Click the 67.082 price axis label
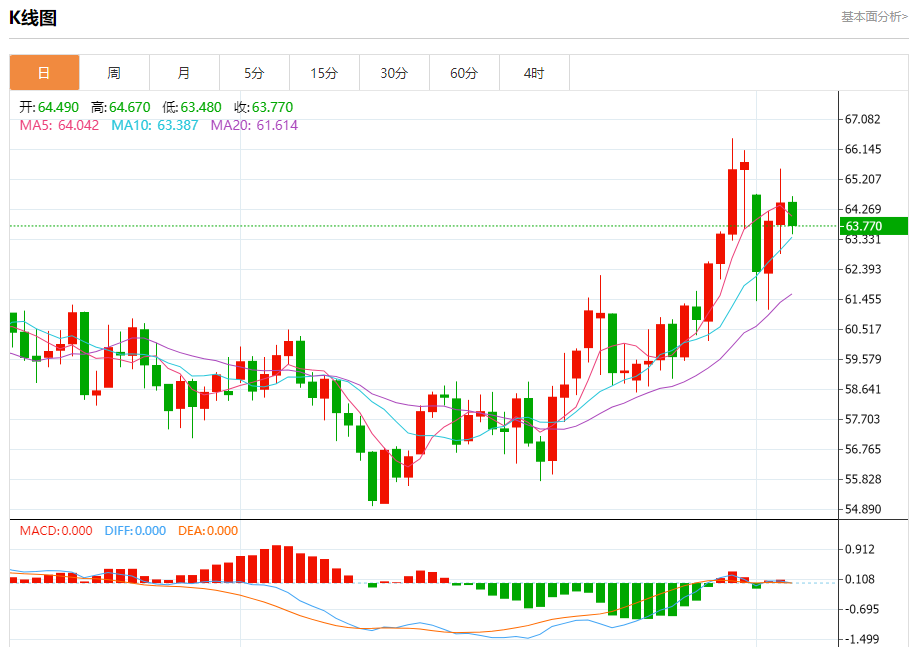Image resolution: width=915 pixels, height=647 pixels. point(862,119)
